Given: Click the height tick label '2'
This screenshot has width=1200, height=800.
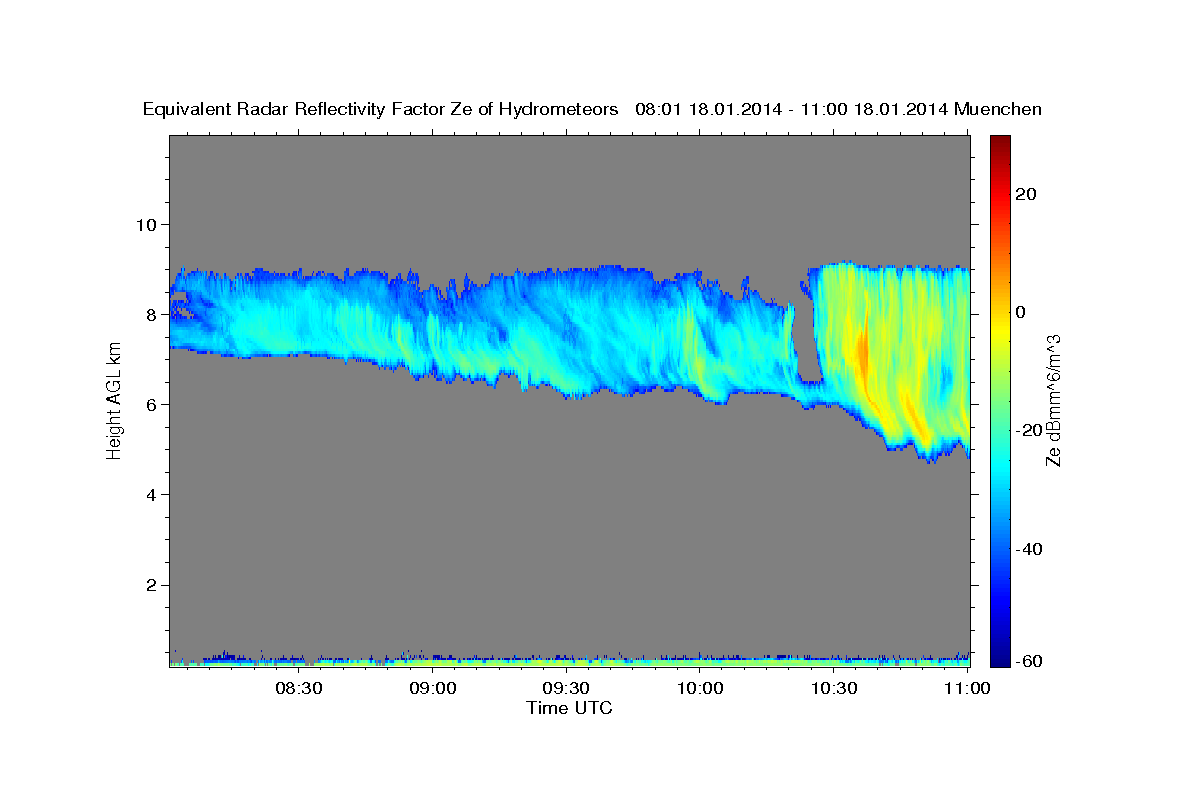Looking at the screenshot, I should [x=152, y=585].
